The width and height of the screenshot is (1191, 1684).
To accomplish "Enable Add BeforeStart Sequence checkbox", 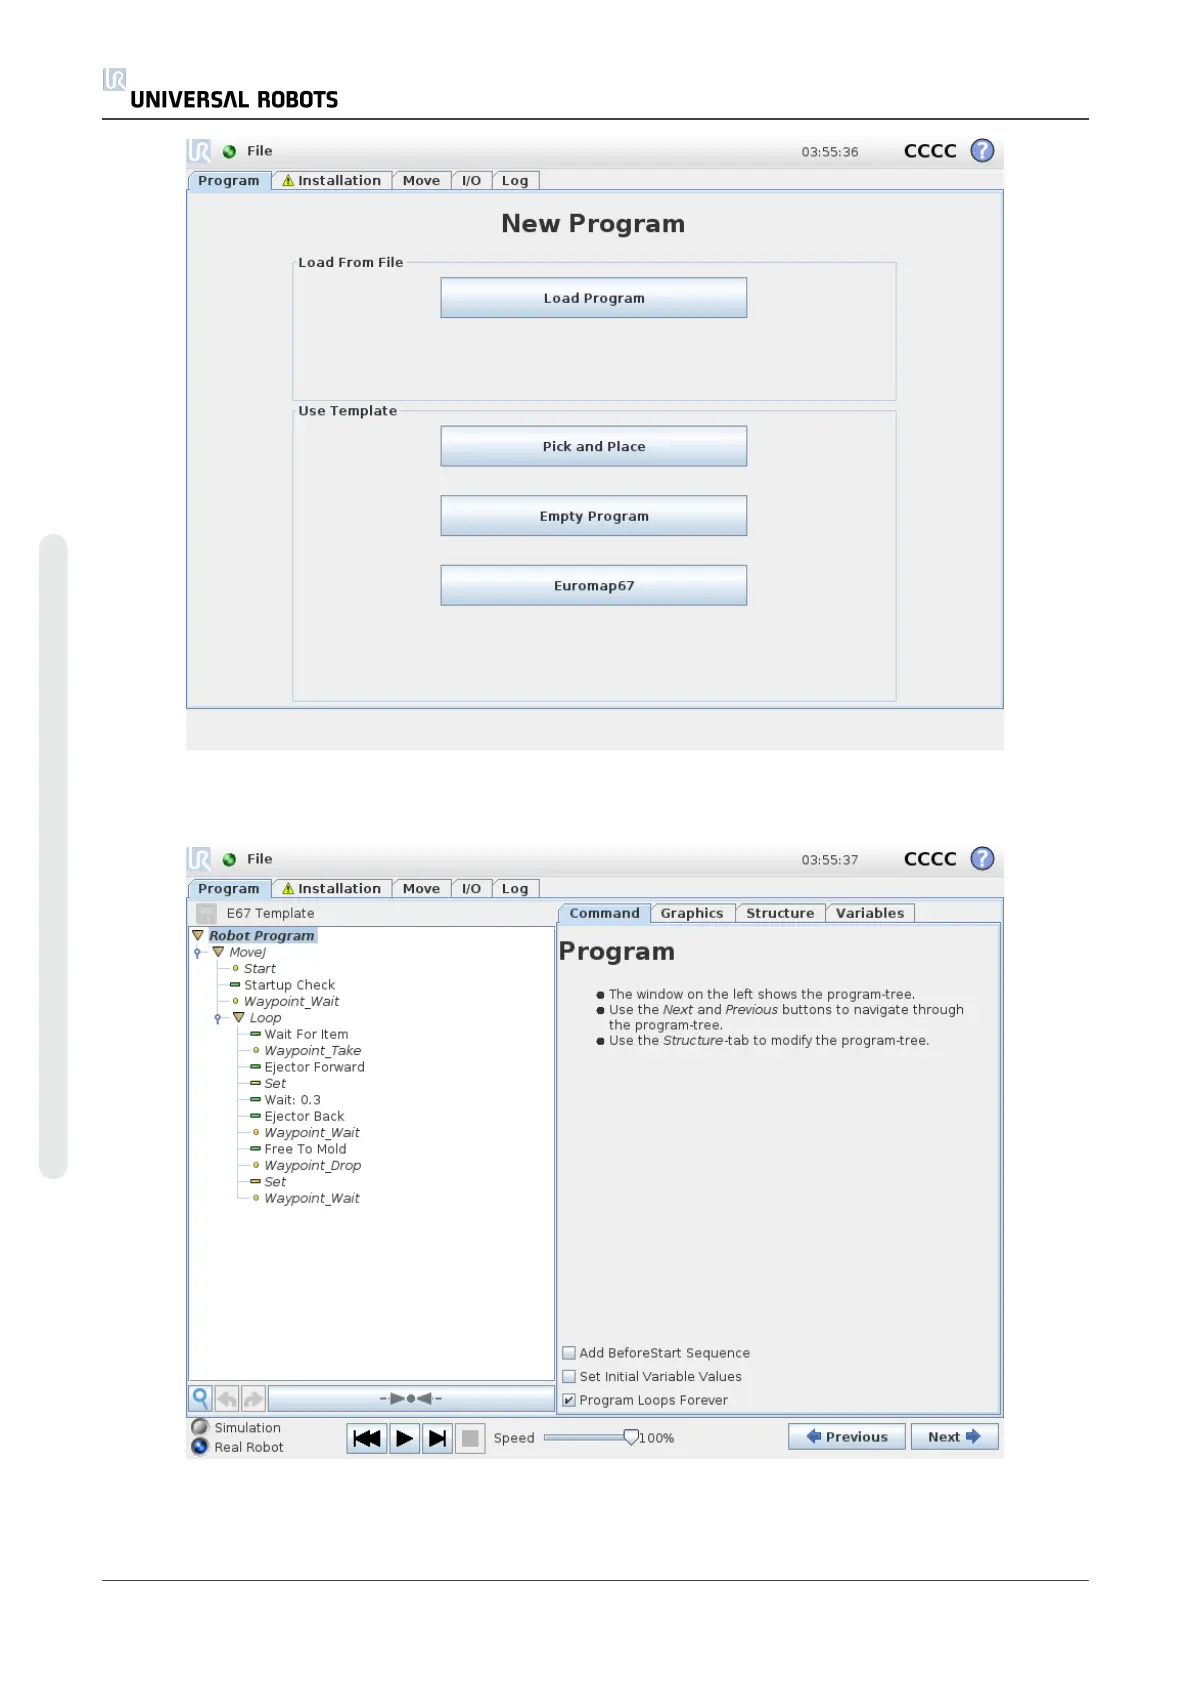I will (x=569, y=1353).
